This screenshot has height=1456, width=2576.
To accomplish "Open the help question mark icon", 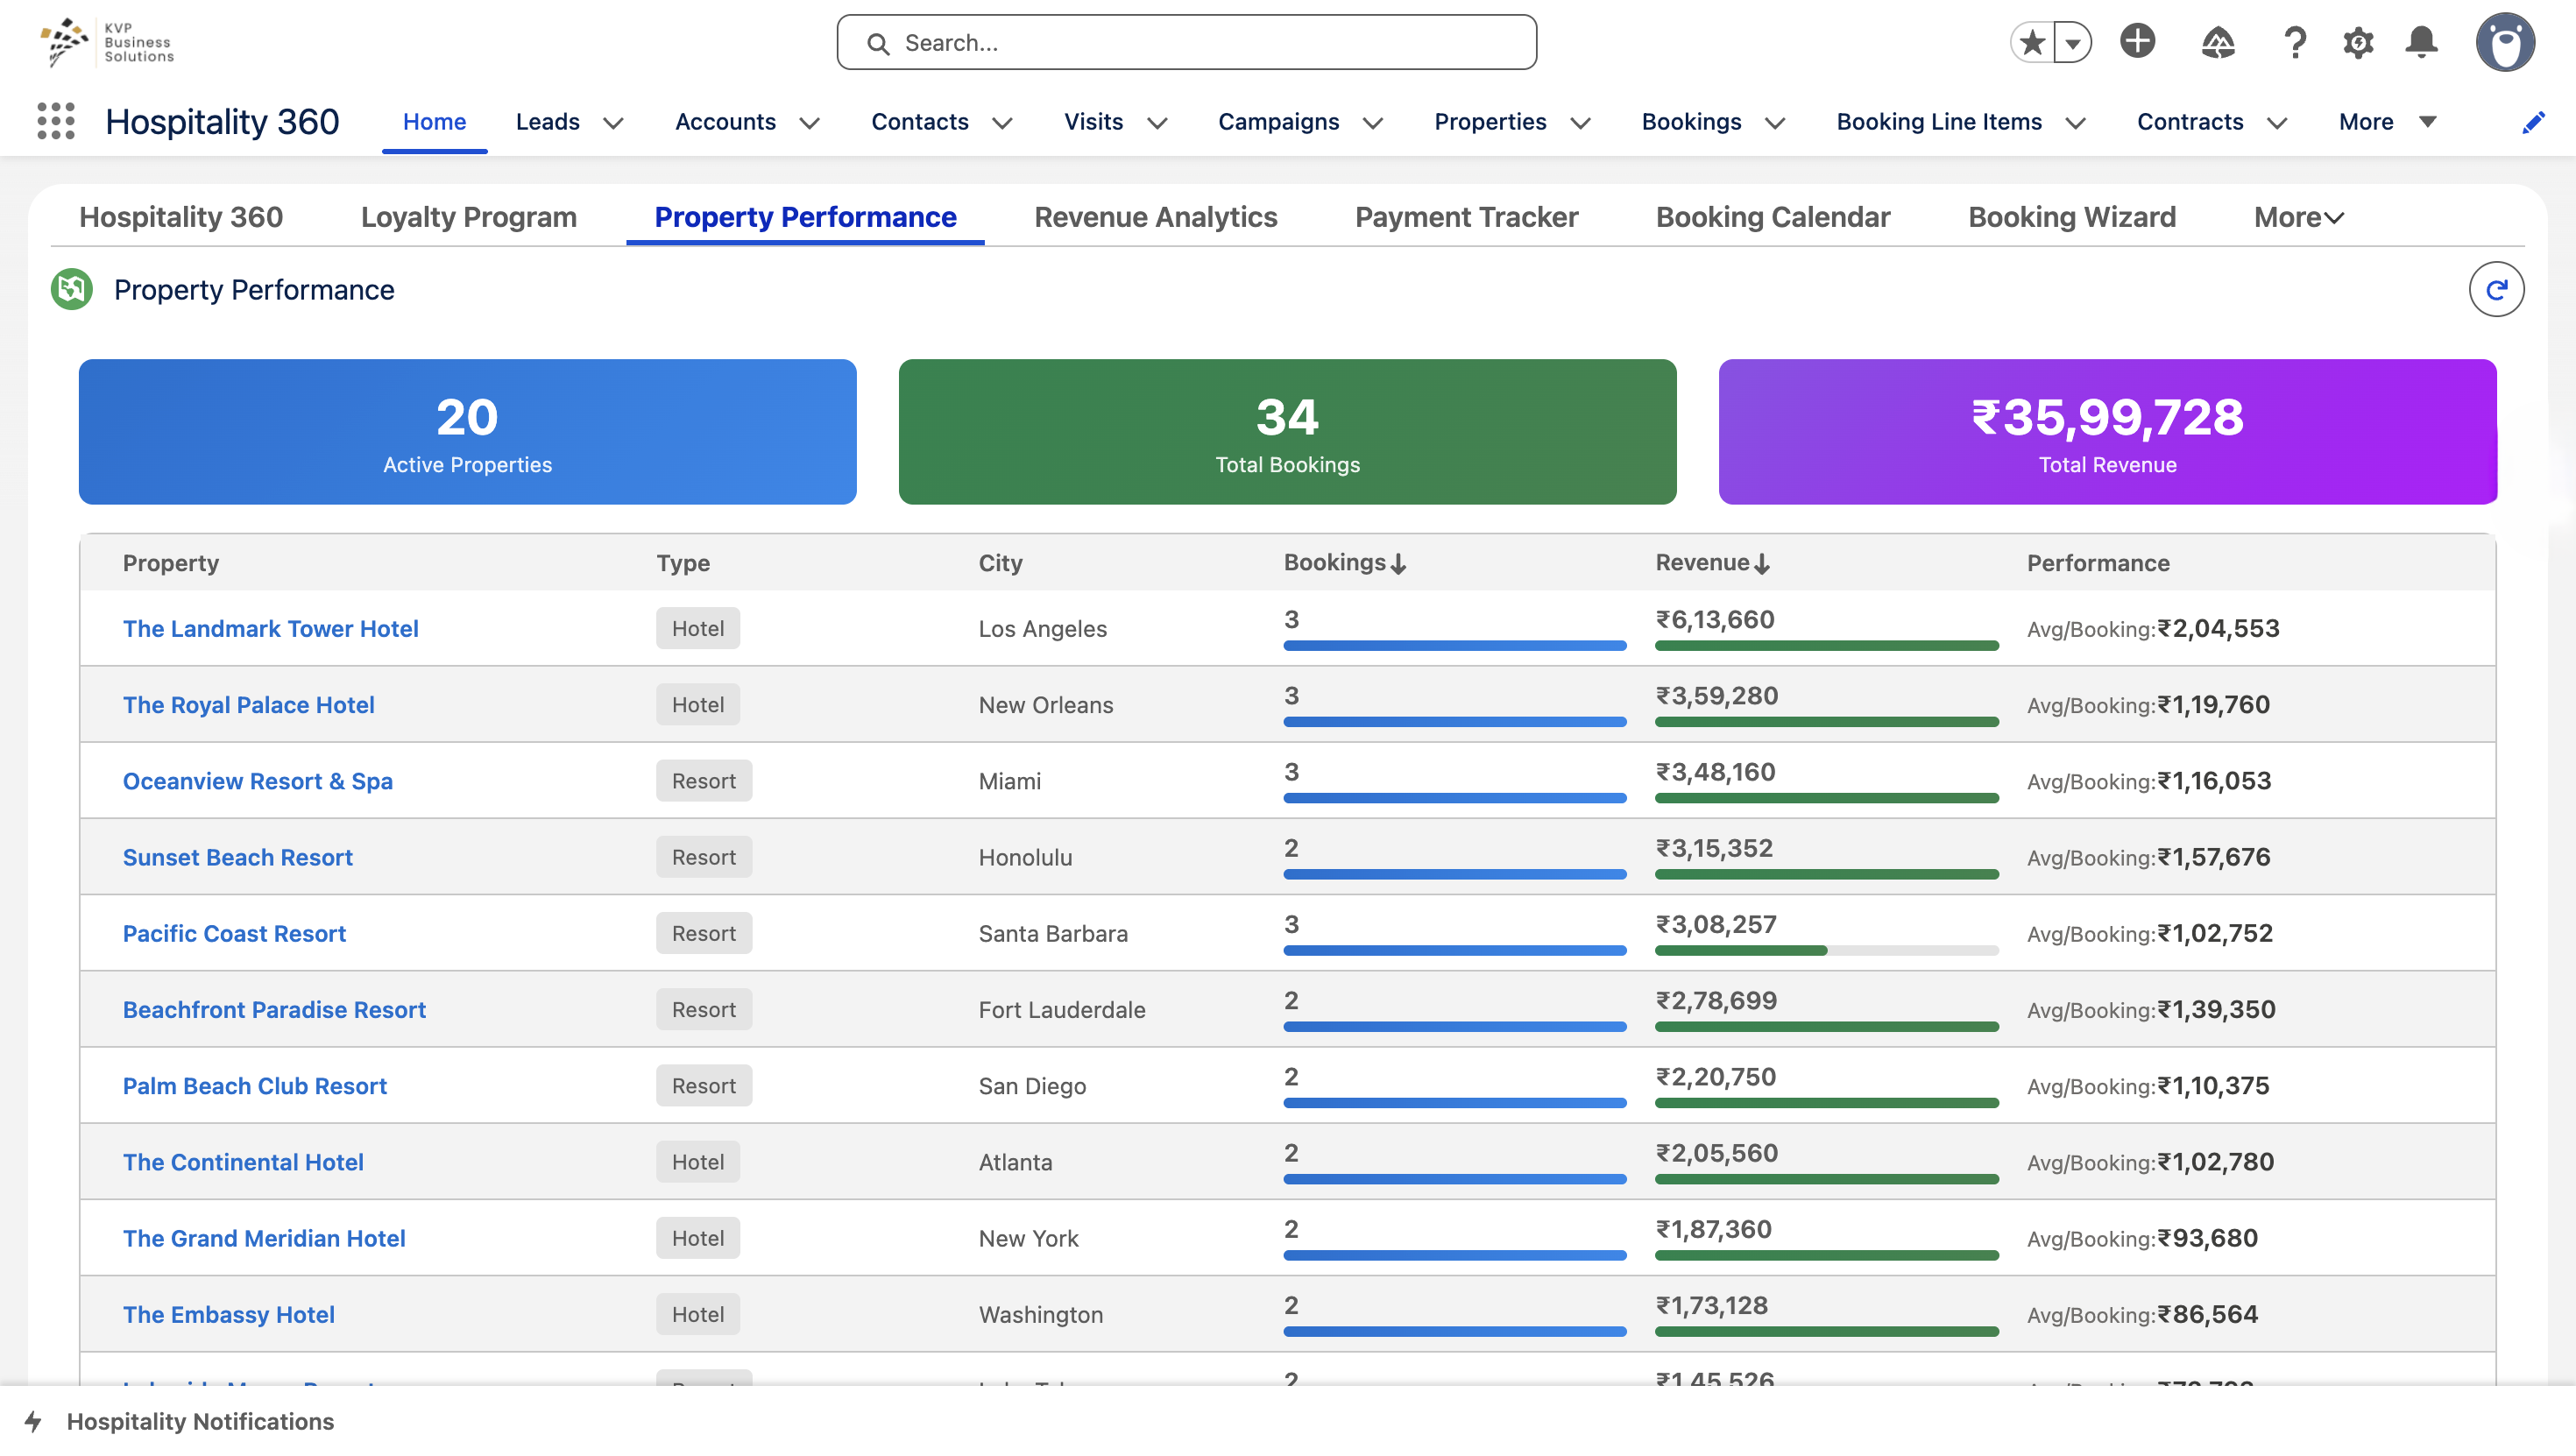I will click(2295, 43).
